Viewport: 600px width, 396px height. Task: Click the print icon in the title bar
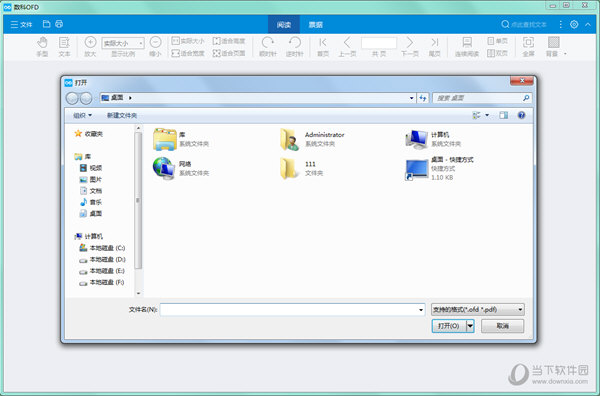click(59, 24)
